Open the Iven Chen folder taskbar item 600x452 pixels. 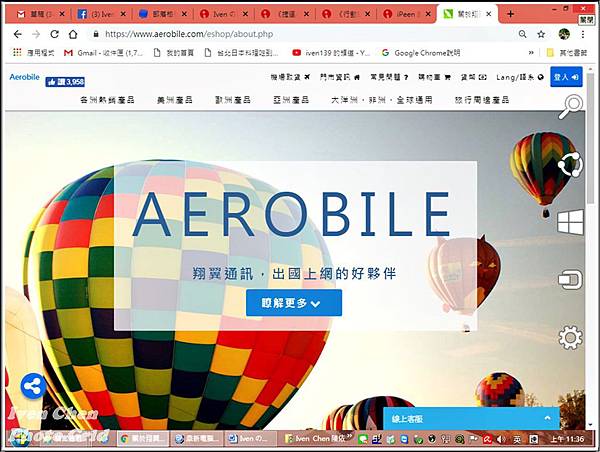coord(316,439)
